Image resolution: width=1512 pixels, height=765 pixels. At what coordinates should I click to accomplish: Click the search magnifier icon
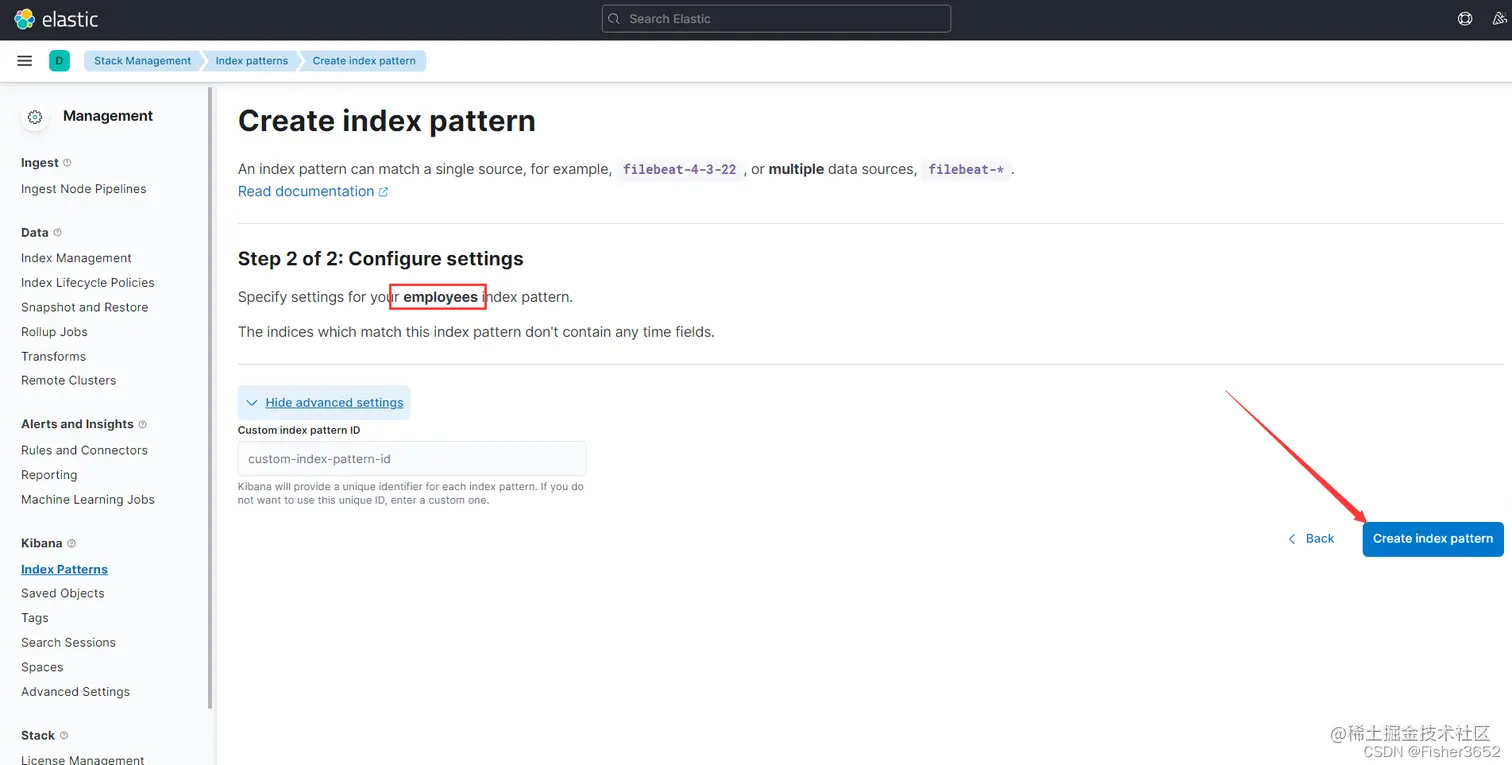[614, 19]
